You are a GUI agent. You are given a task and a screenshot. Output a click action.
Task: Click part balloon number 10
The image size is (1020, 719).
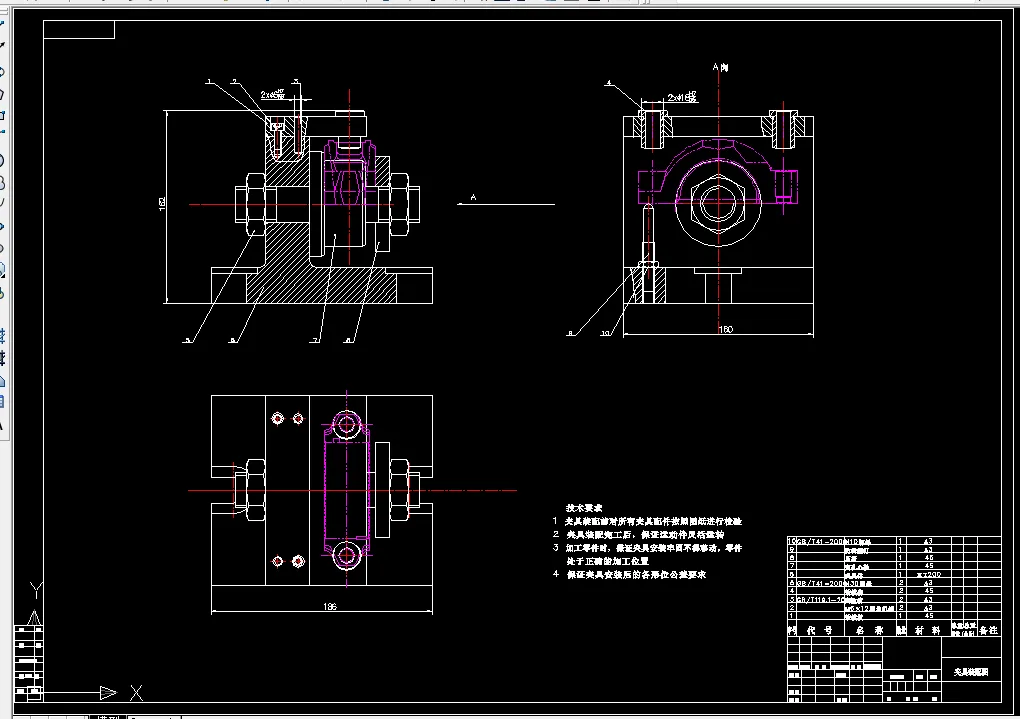coord(605,333)
